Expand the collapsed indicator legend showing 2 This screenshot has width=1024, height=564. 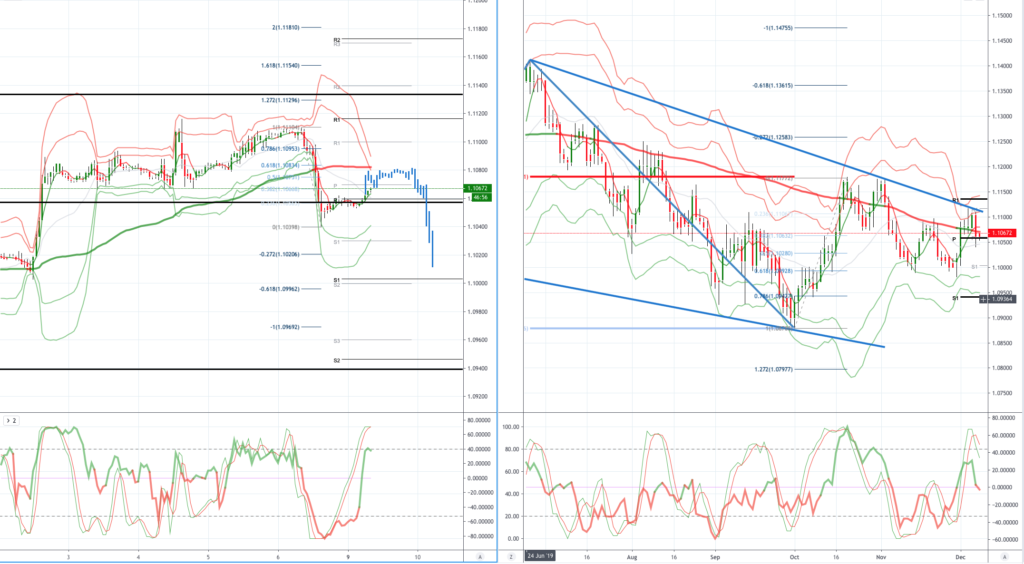pyautogui.click(x=10, y=422)
